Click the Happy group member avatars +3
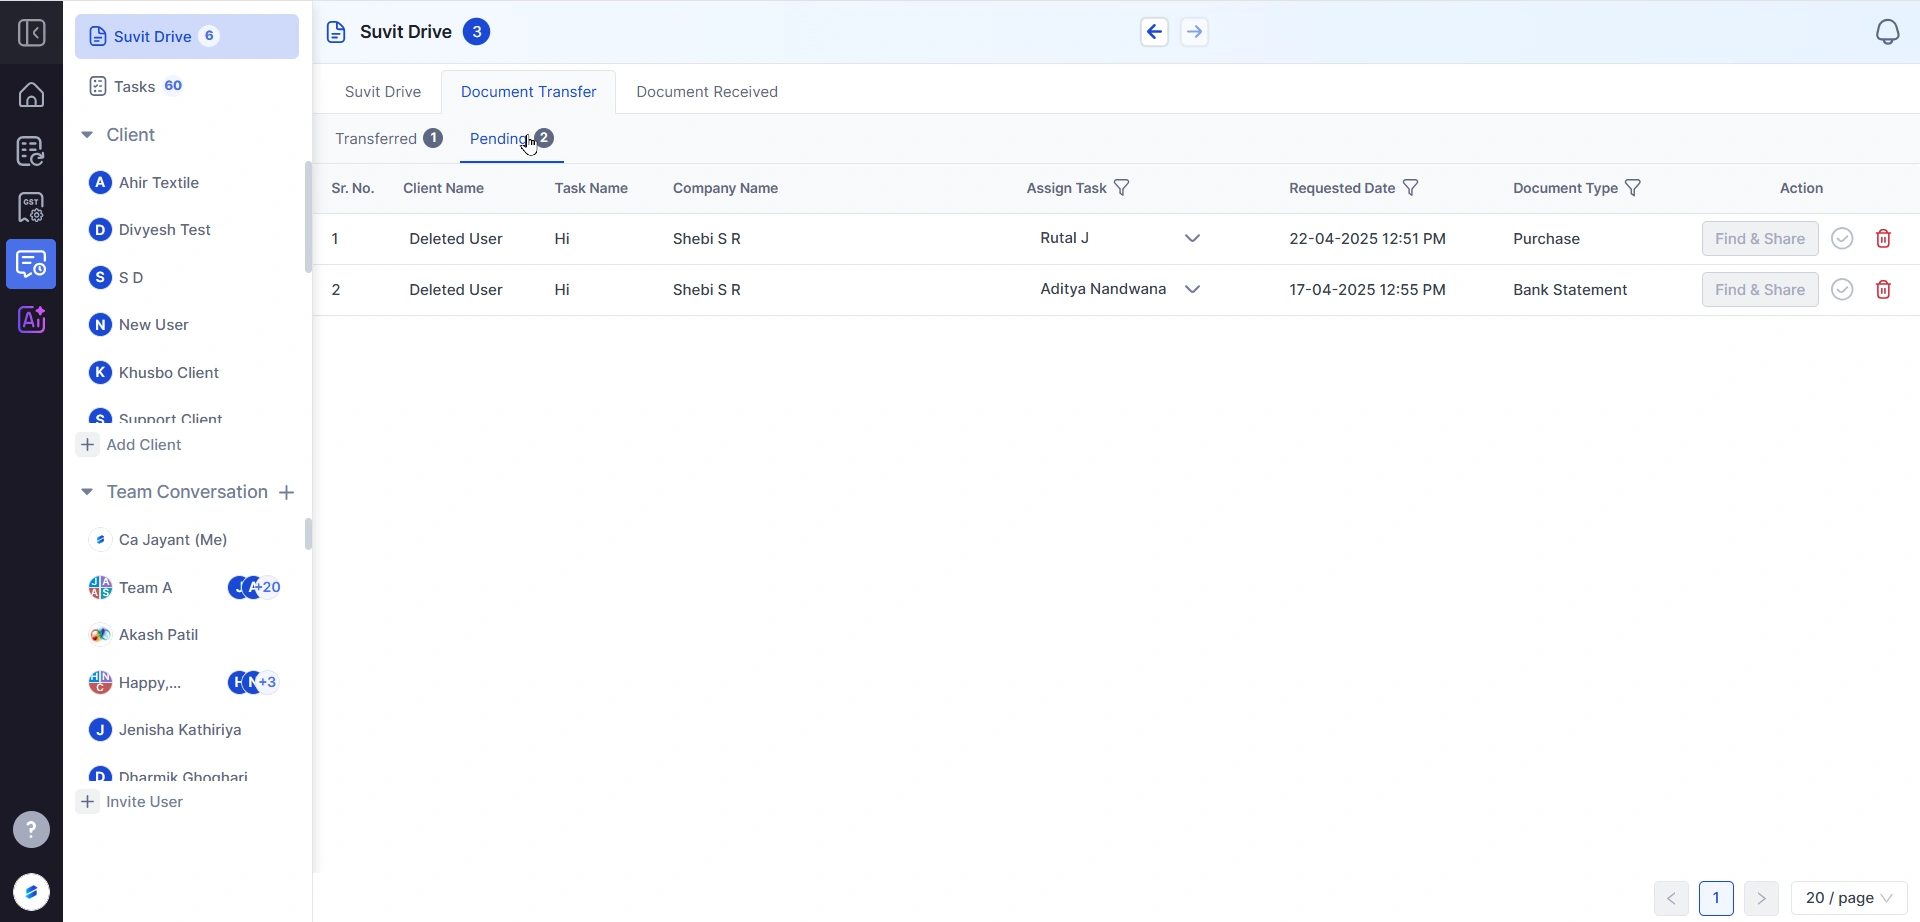 tap(255, 683)
